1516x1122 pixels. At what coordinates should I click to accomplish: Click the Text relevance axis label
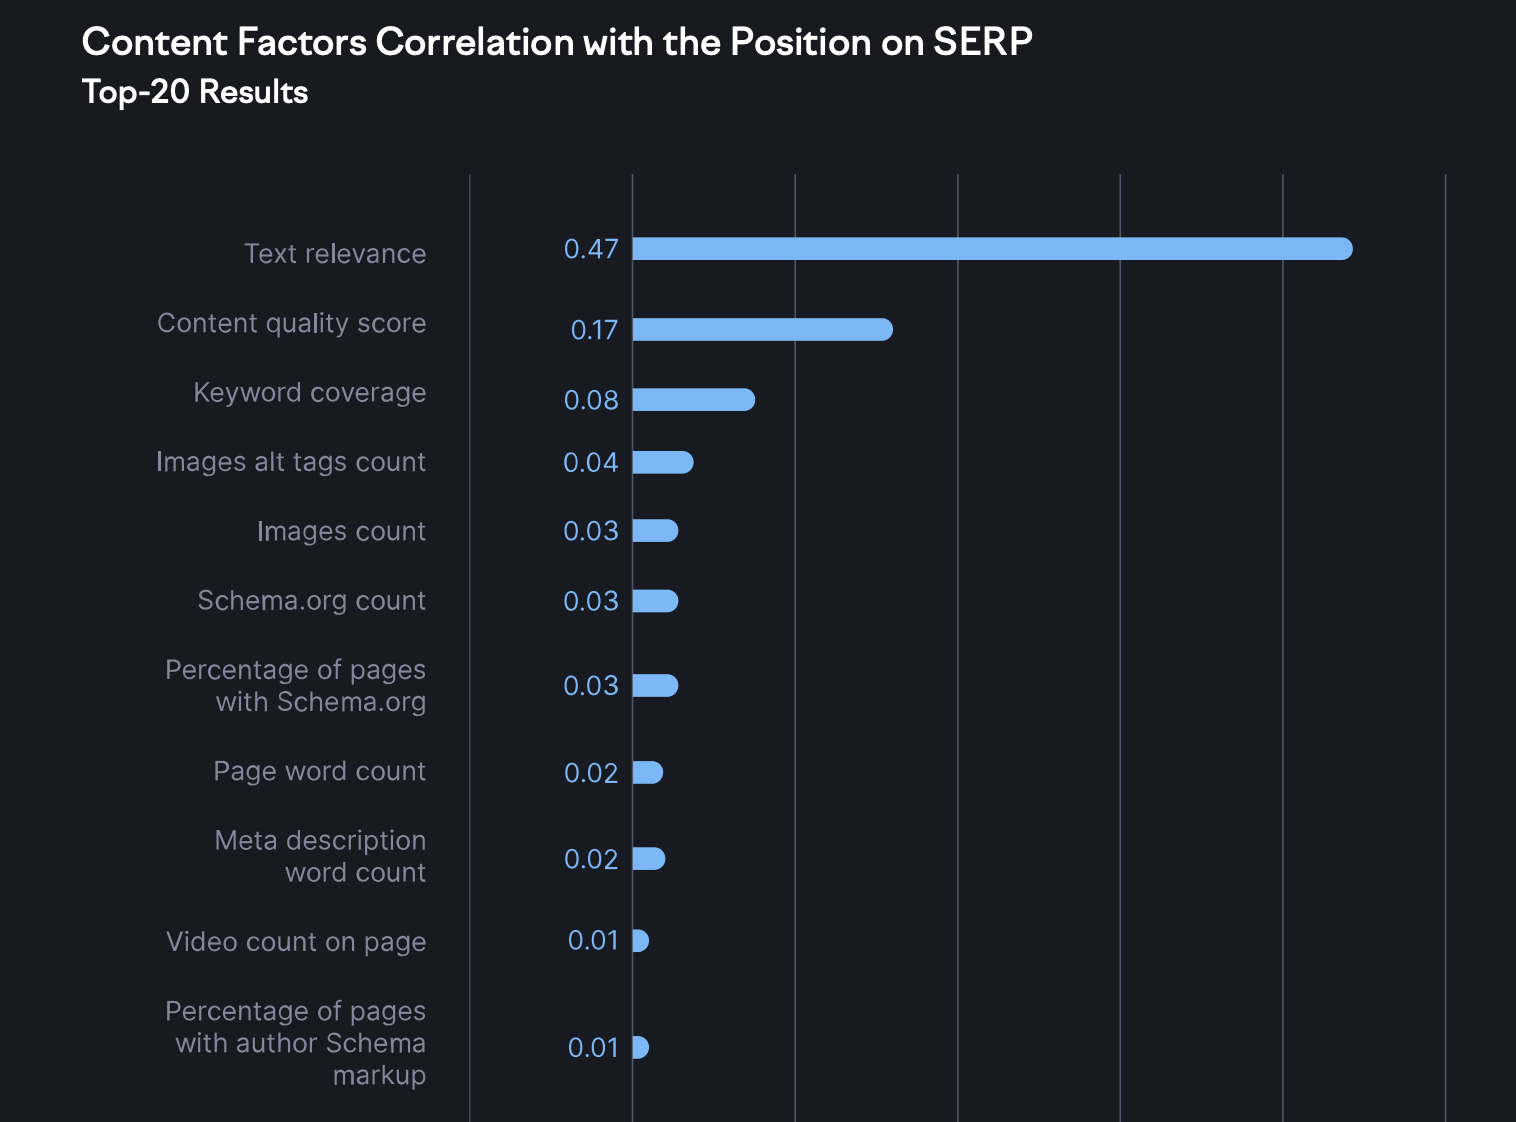pyautogui.click(x=335, y=254)
